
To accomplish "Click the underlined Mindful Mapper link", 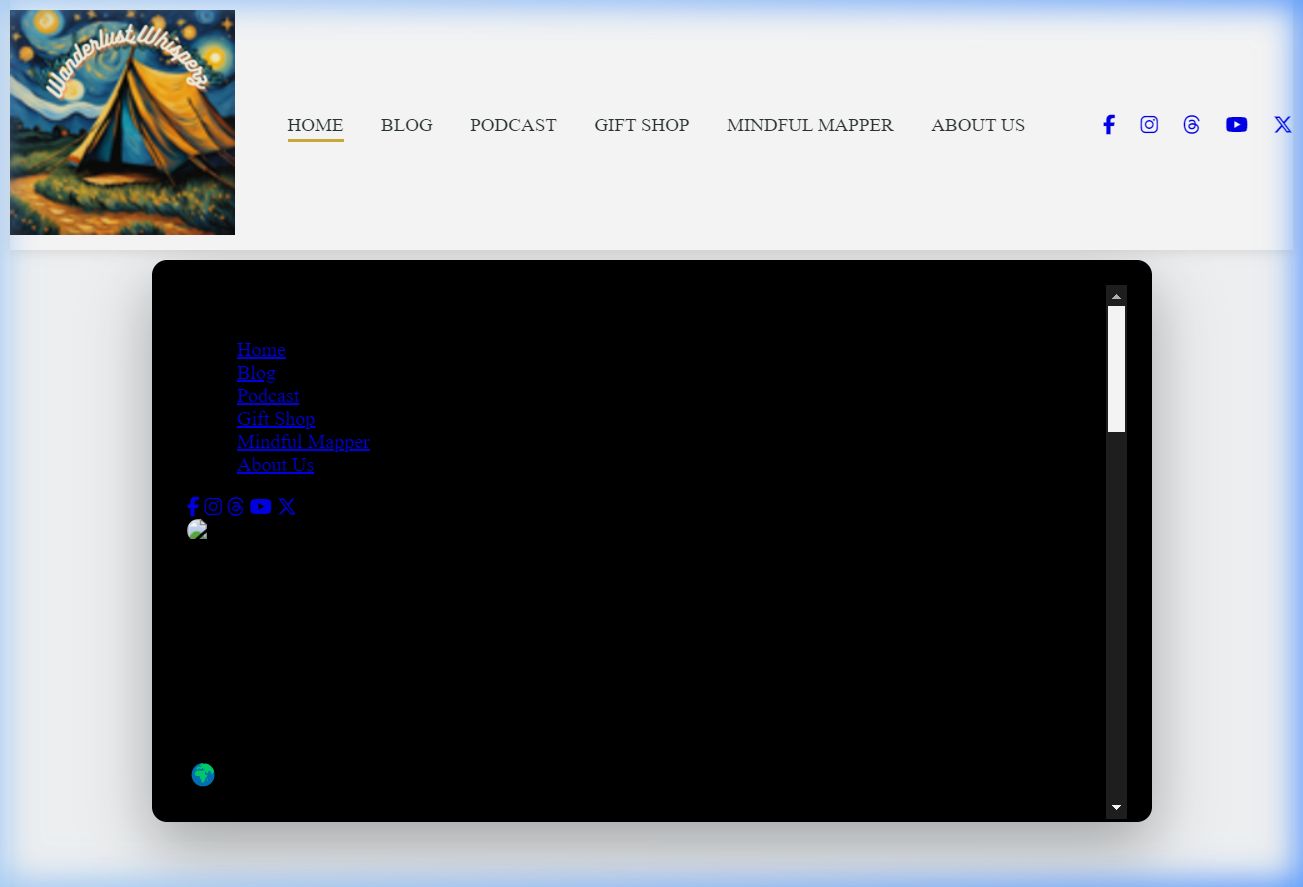I will [x=303, y=442].
